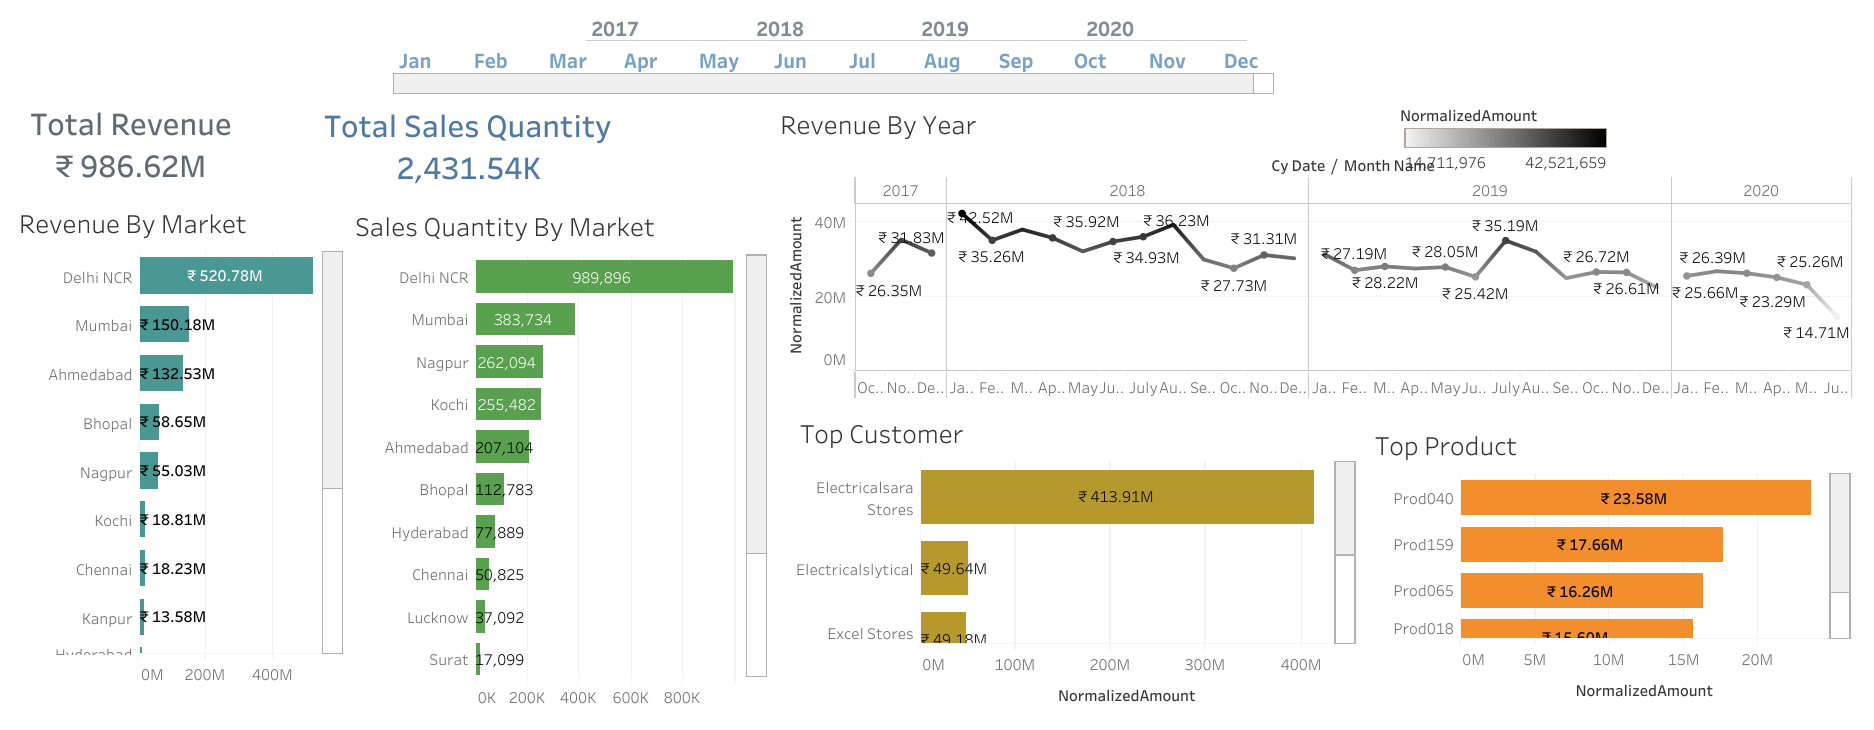The width and height of the screenshot is (1874, 730).
Task: Click the Sales Quantity By Market scrollbar
Action: (757, 405)
